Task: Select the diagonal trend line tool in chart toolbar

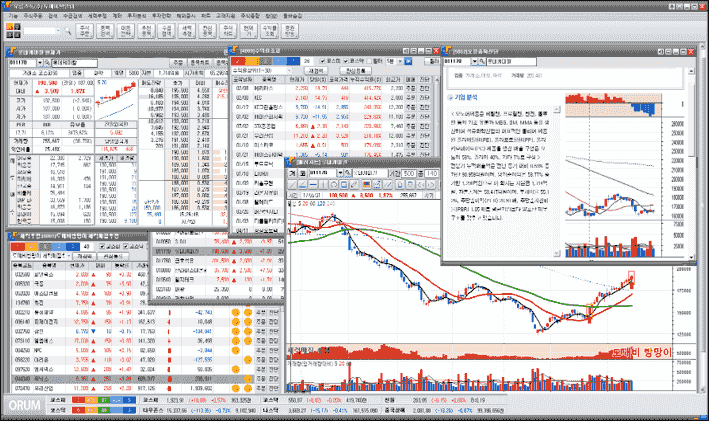Action: [293, 184]
